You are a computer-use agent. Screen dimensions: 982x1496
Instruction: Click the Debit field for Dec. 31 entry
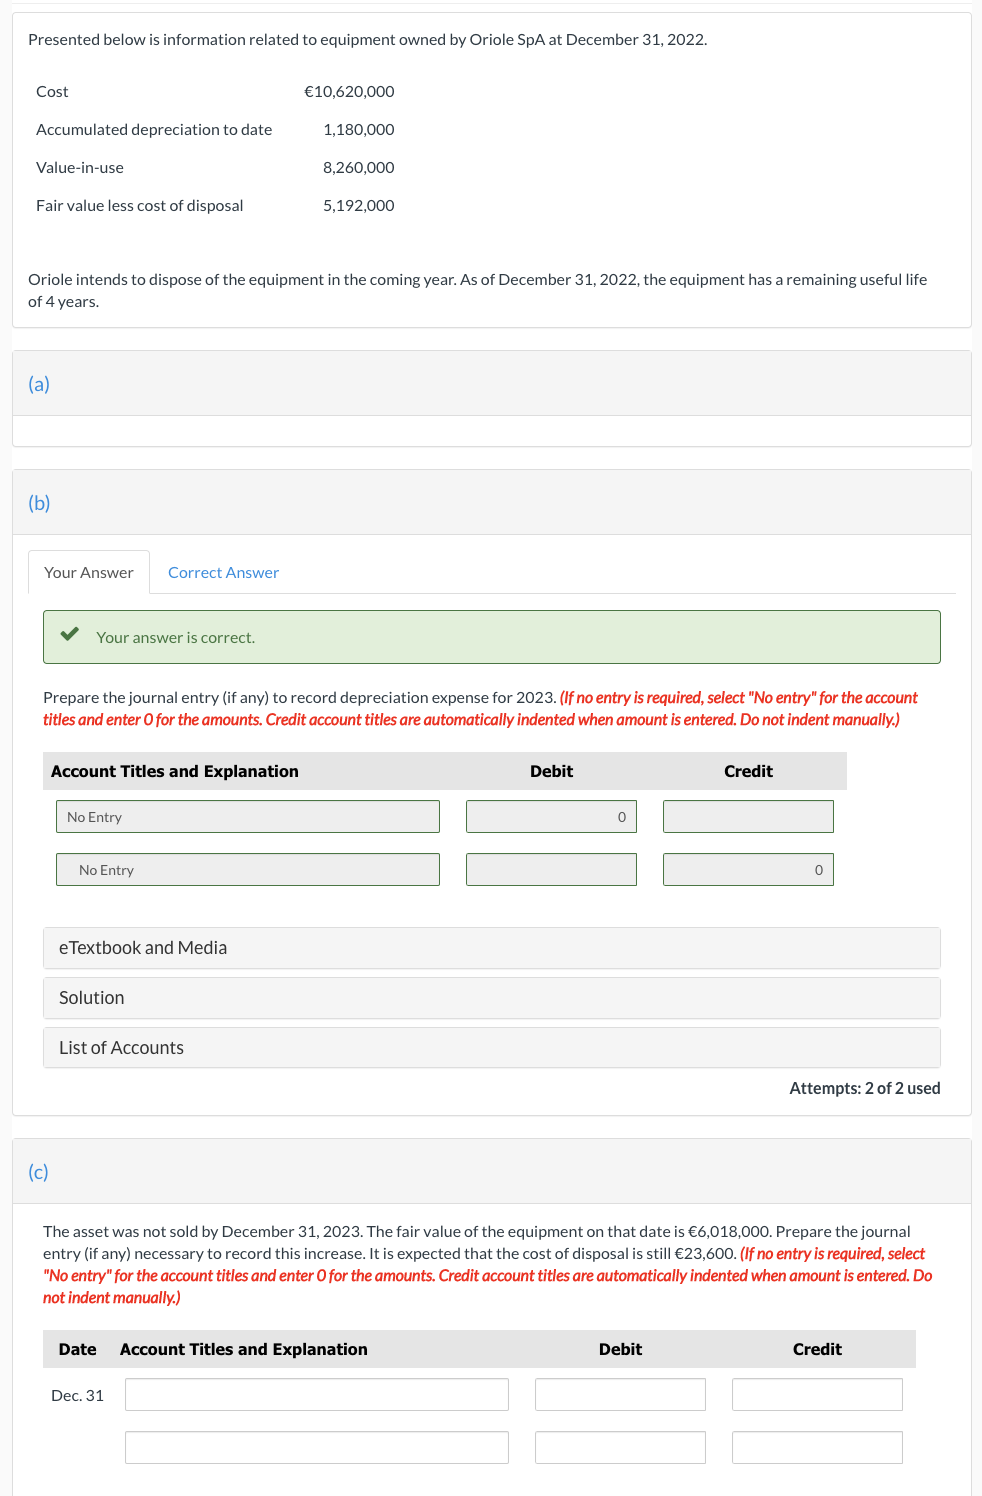(620, 1394)
